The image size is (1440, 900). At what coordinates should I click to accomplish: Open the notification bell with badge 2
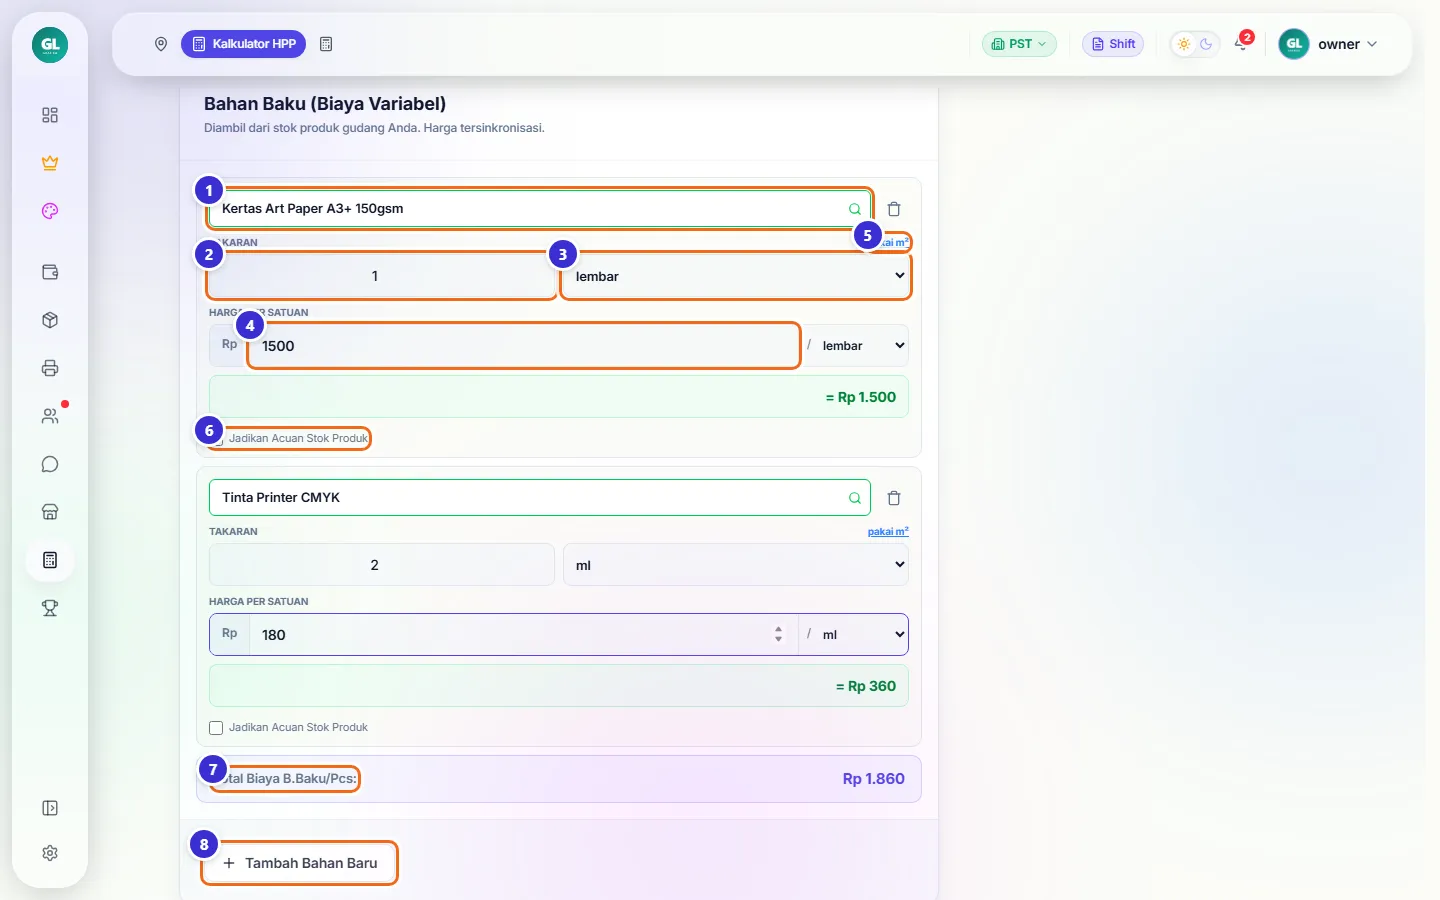point(1242,43)
